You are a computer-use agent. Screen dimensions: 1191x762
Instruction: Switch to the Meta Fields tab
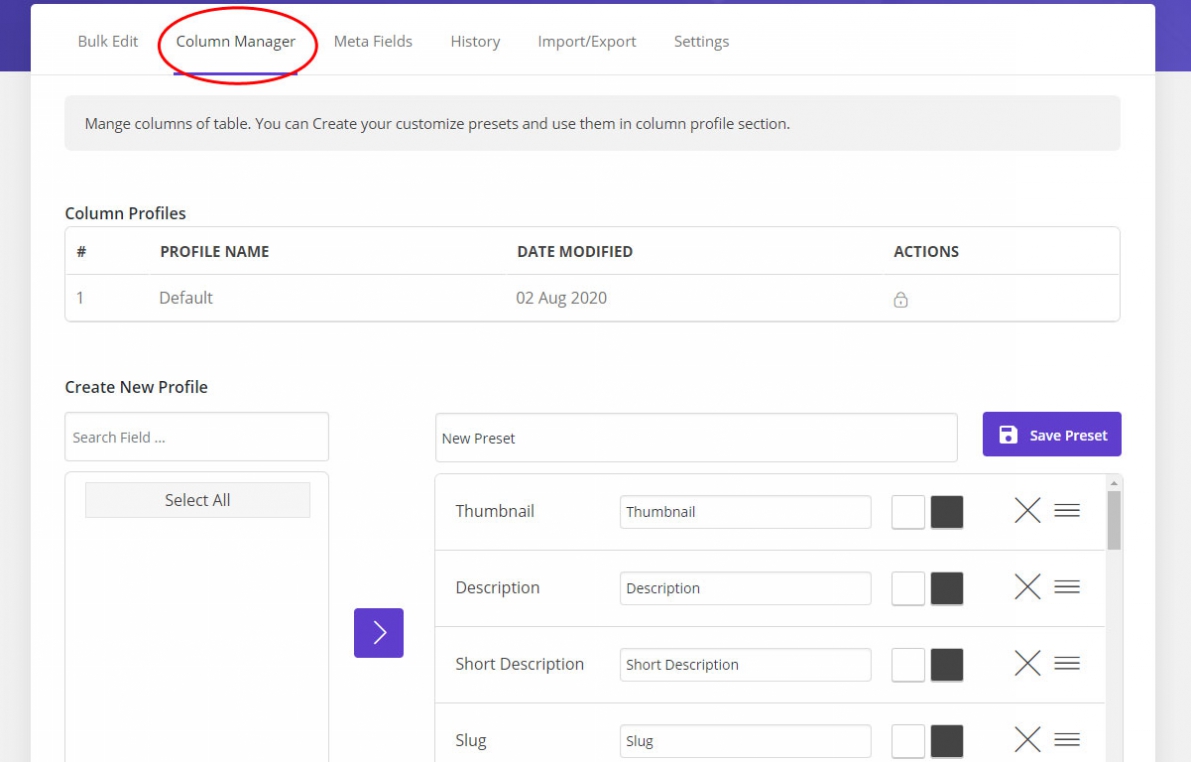[373, 41]
